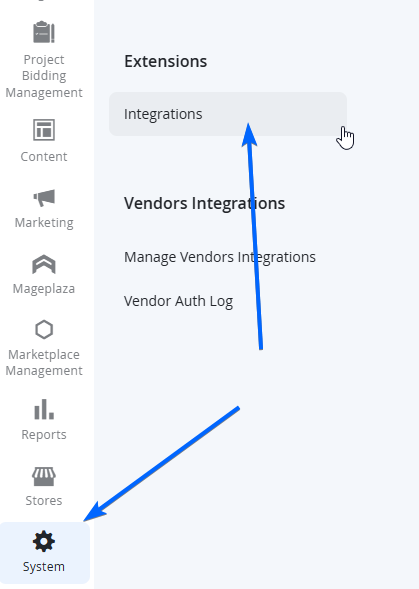Viewport: 419px width, 589px height.
Task: Click the Extensions section heading
Action: [x=166, y=61]
